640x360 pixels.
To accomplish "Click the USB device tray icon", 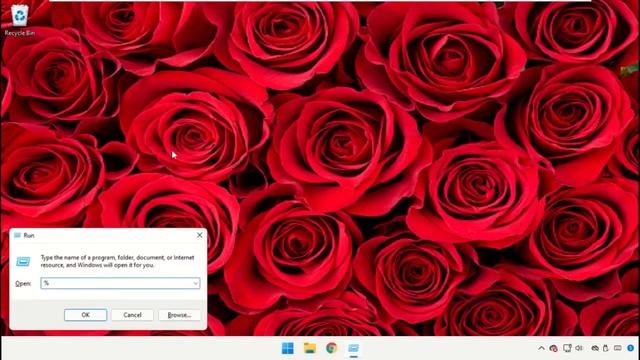I will point(606,348).
